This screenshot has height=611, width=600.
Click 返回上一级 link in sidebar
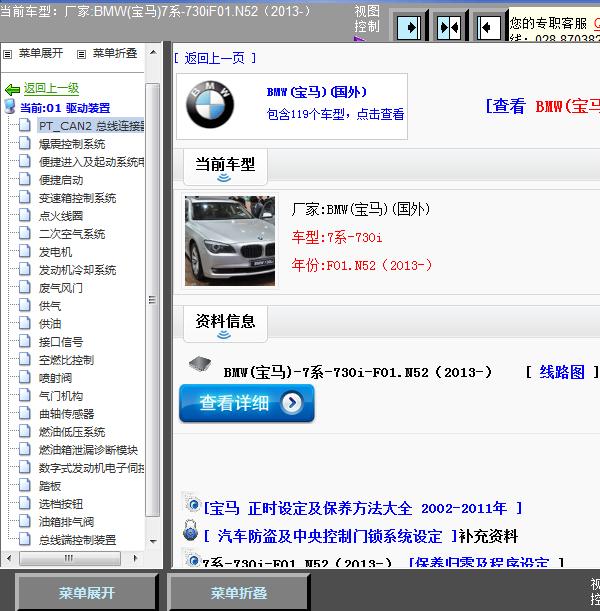51,88
